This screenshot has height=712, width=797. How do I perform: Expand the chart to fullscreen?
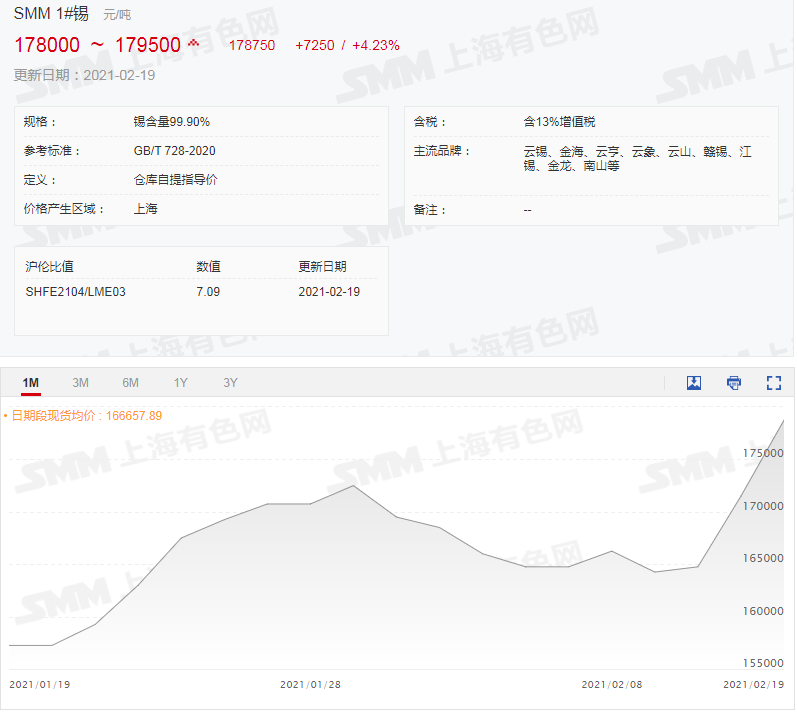click(x=773, y=383)
